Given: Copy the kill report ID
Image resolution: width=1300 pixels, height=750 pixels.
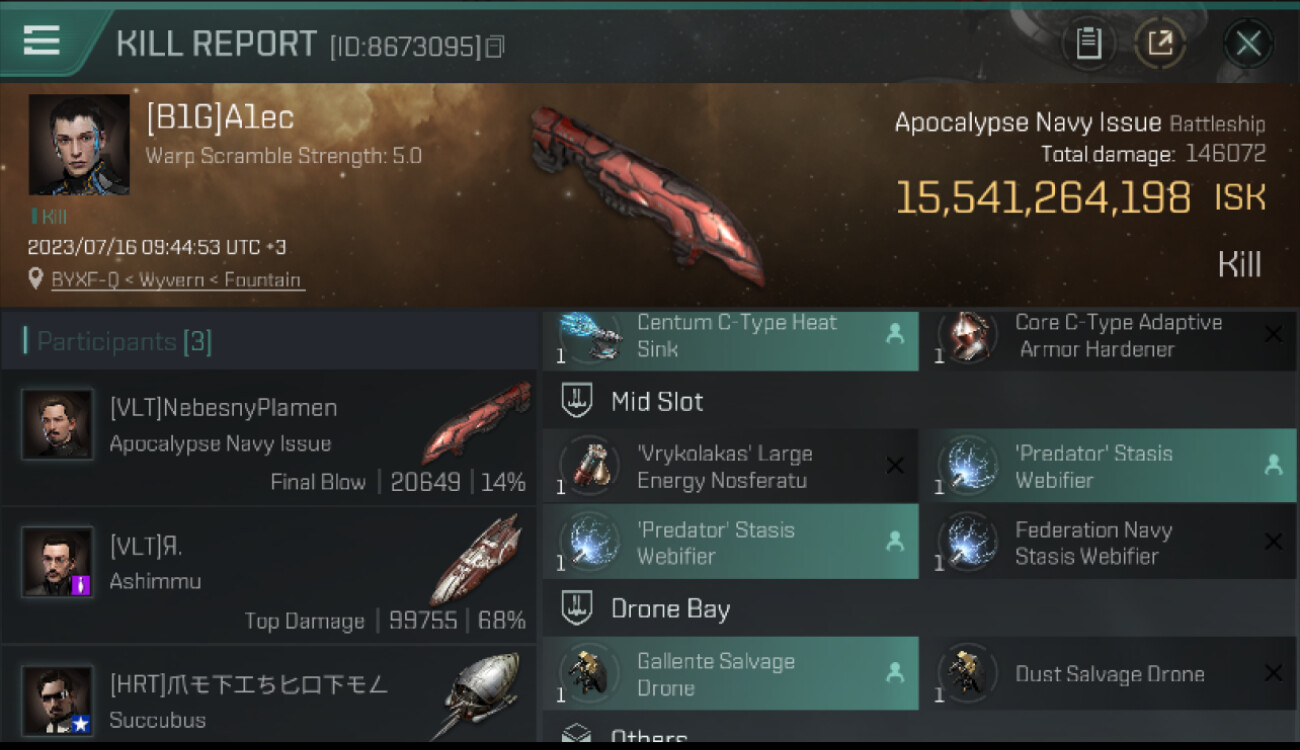Looking at the screenshot, I should 495,46.
